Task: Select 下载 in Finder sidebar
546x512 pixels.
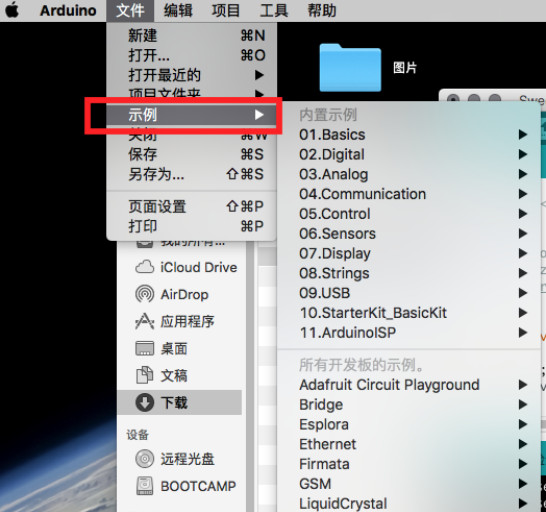Action: [179, 403]
